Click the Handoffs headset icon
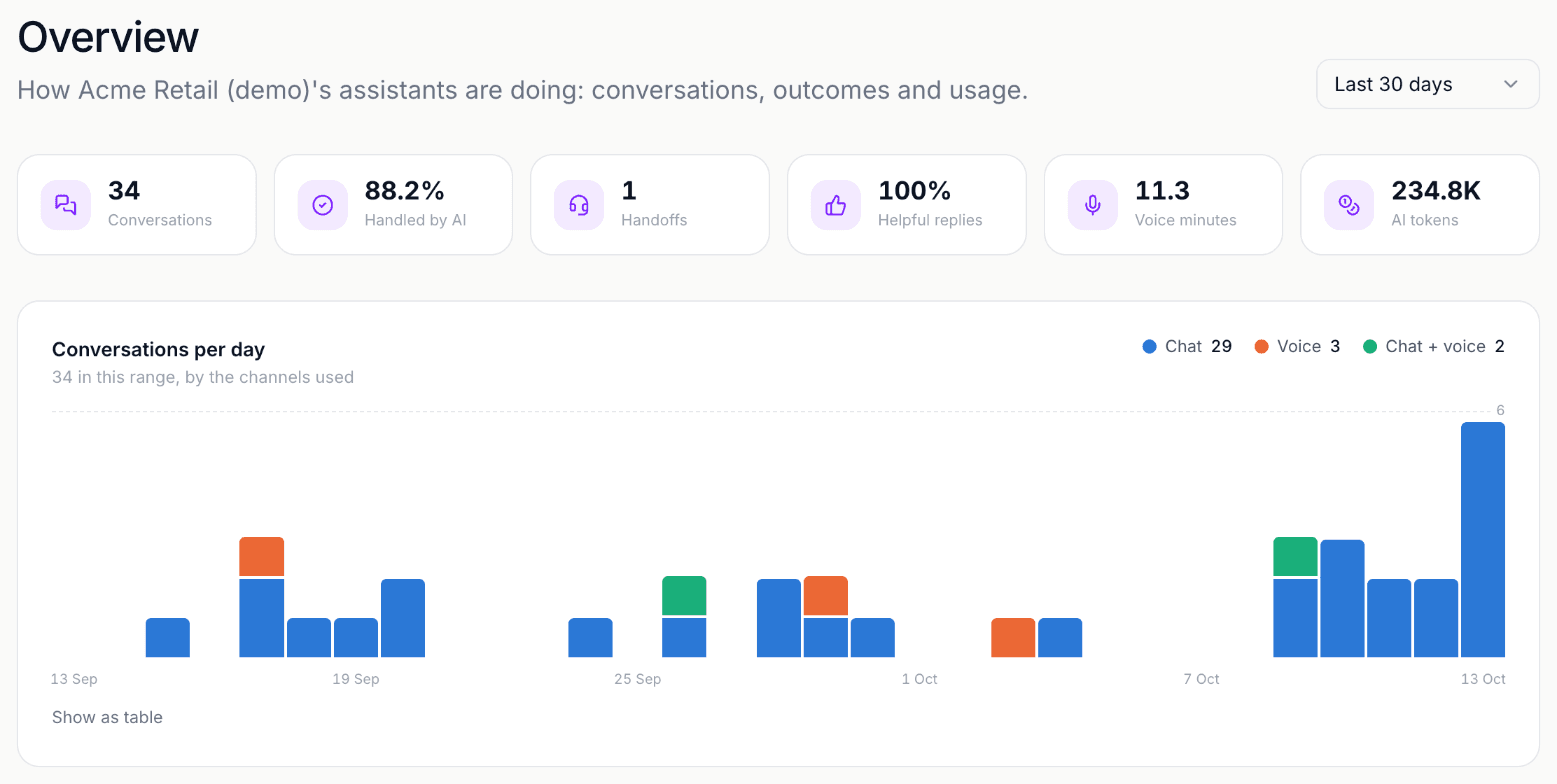 pos(579,205)
